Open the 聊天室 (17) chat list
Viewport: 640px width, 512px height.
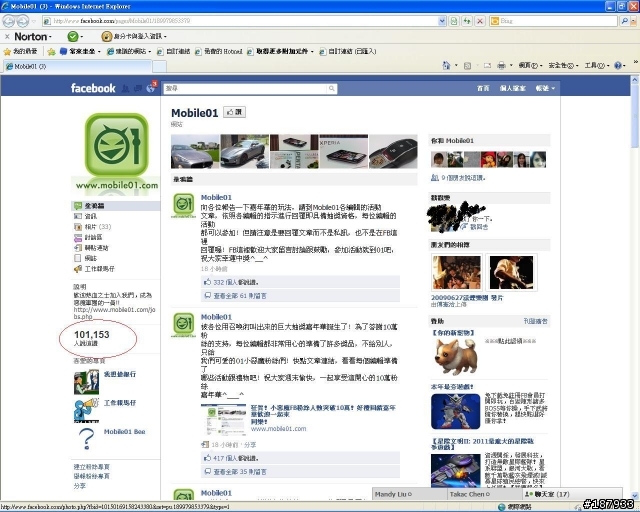point(572,494)
